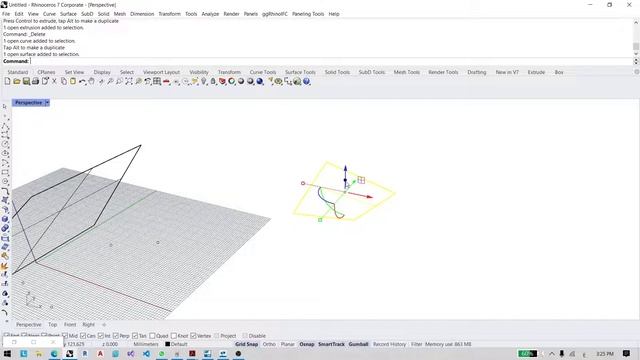Click the blue render sphere icon
Image resolution: width=640 pixels, height=360 pixels.
pyautogui.click(x=260, y=82)
